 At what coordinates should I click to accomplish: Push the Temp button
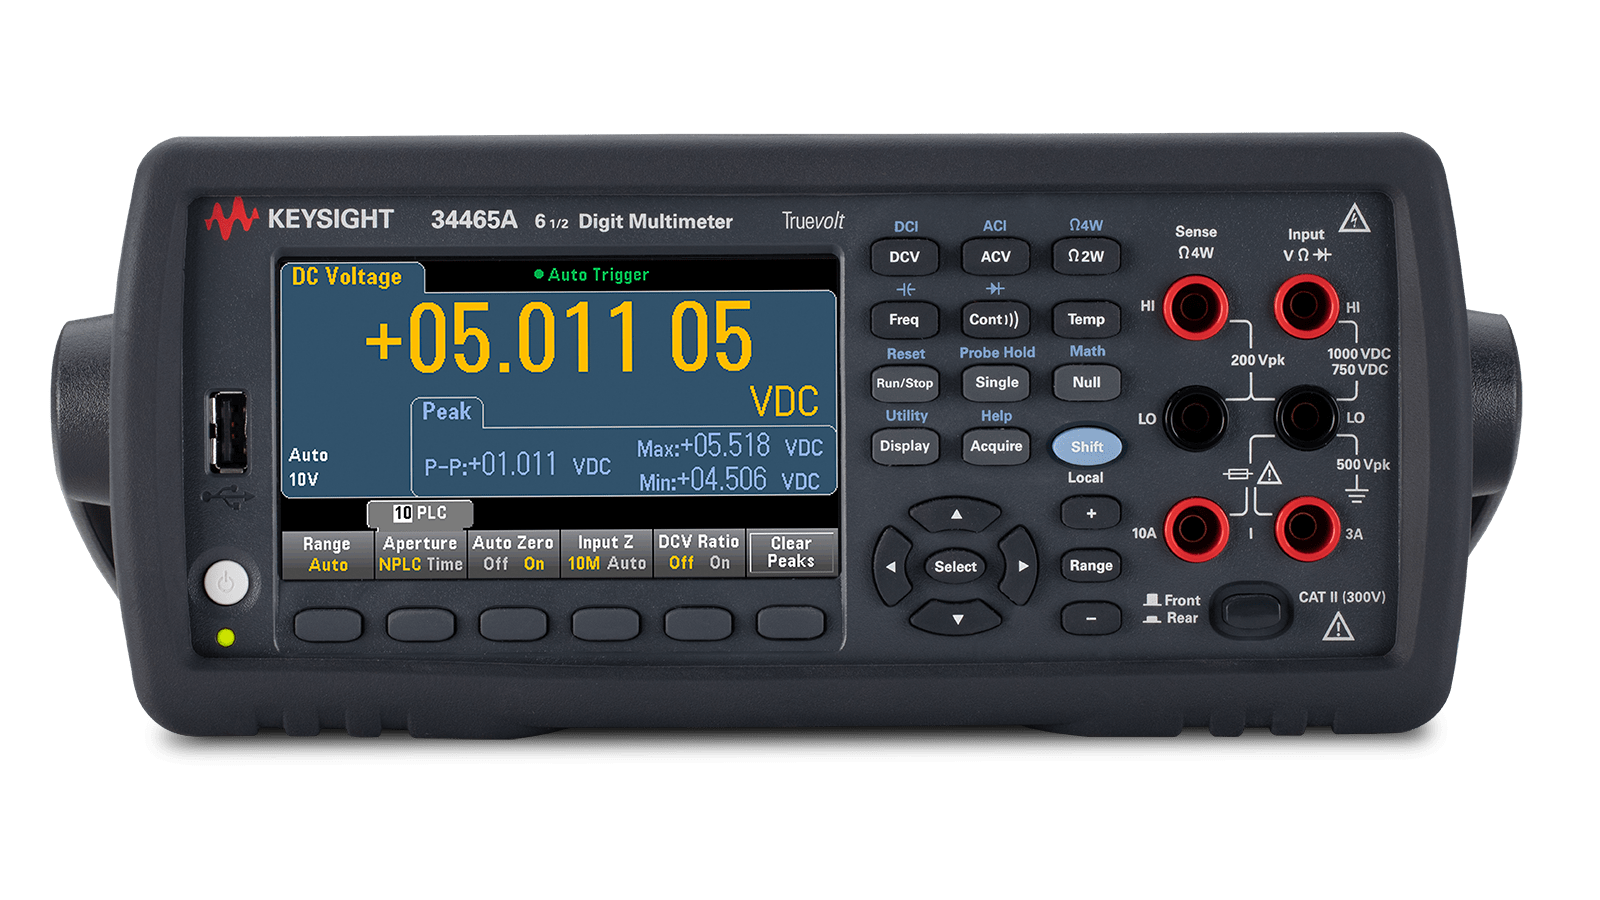coord(1086,320)
